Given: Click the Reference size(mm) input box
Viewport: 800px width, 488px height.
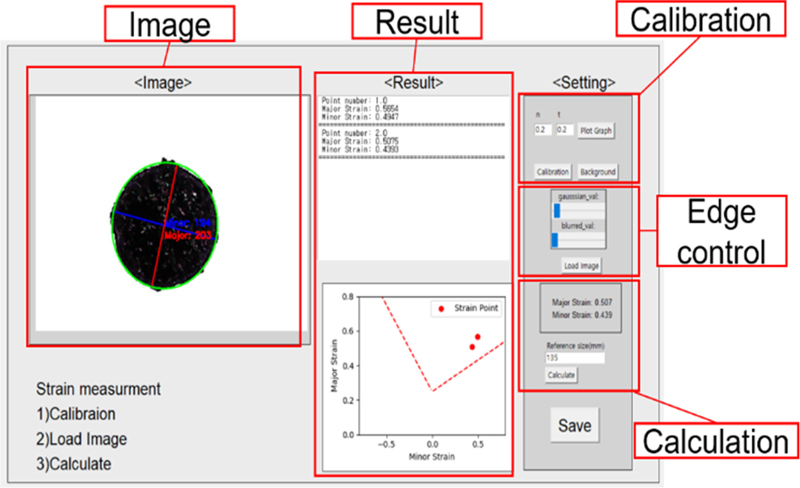Looking at the screenshot, I should coord(574,357).
